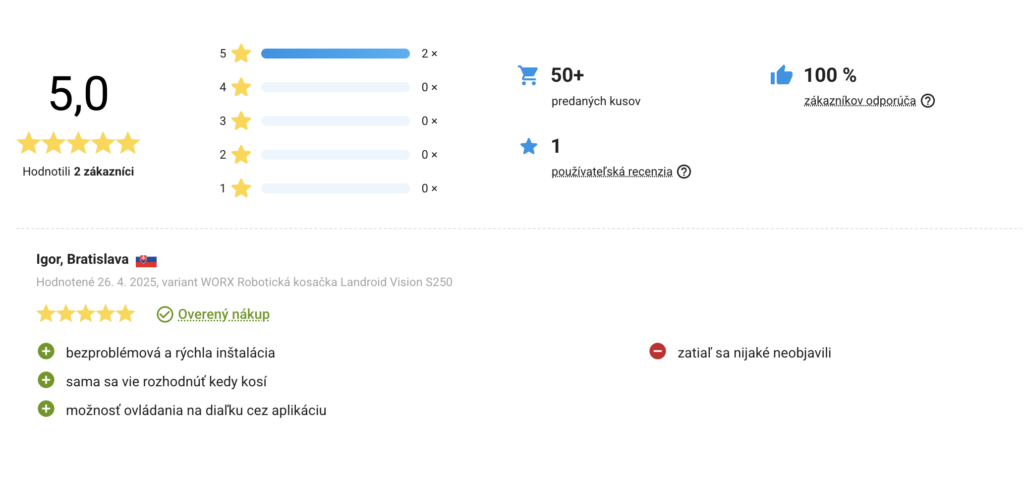The image size is (1024, 479).
Task: Open the používateľská recenzia link
Action: (x=612, y=172)
